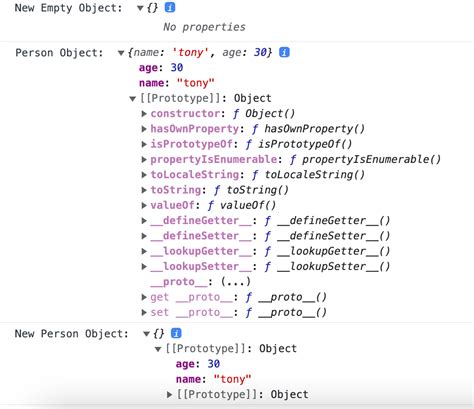Expand the propertyIsEnumerable function row
This screenshot has height=409, width=474.
point(144,160)
